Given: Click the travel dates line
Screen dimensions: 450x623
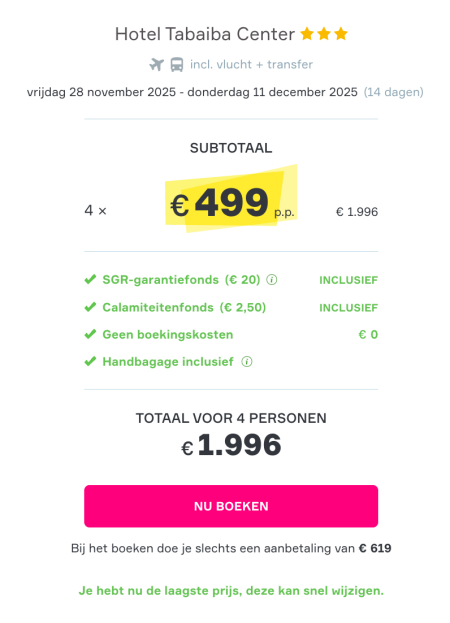Looking at the screenshot, I should click(192, 92).
